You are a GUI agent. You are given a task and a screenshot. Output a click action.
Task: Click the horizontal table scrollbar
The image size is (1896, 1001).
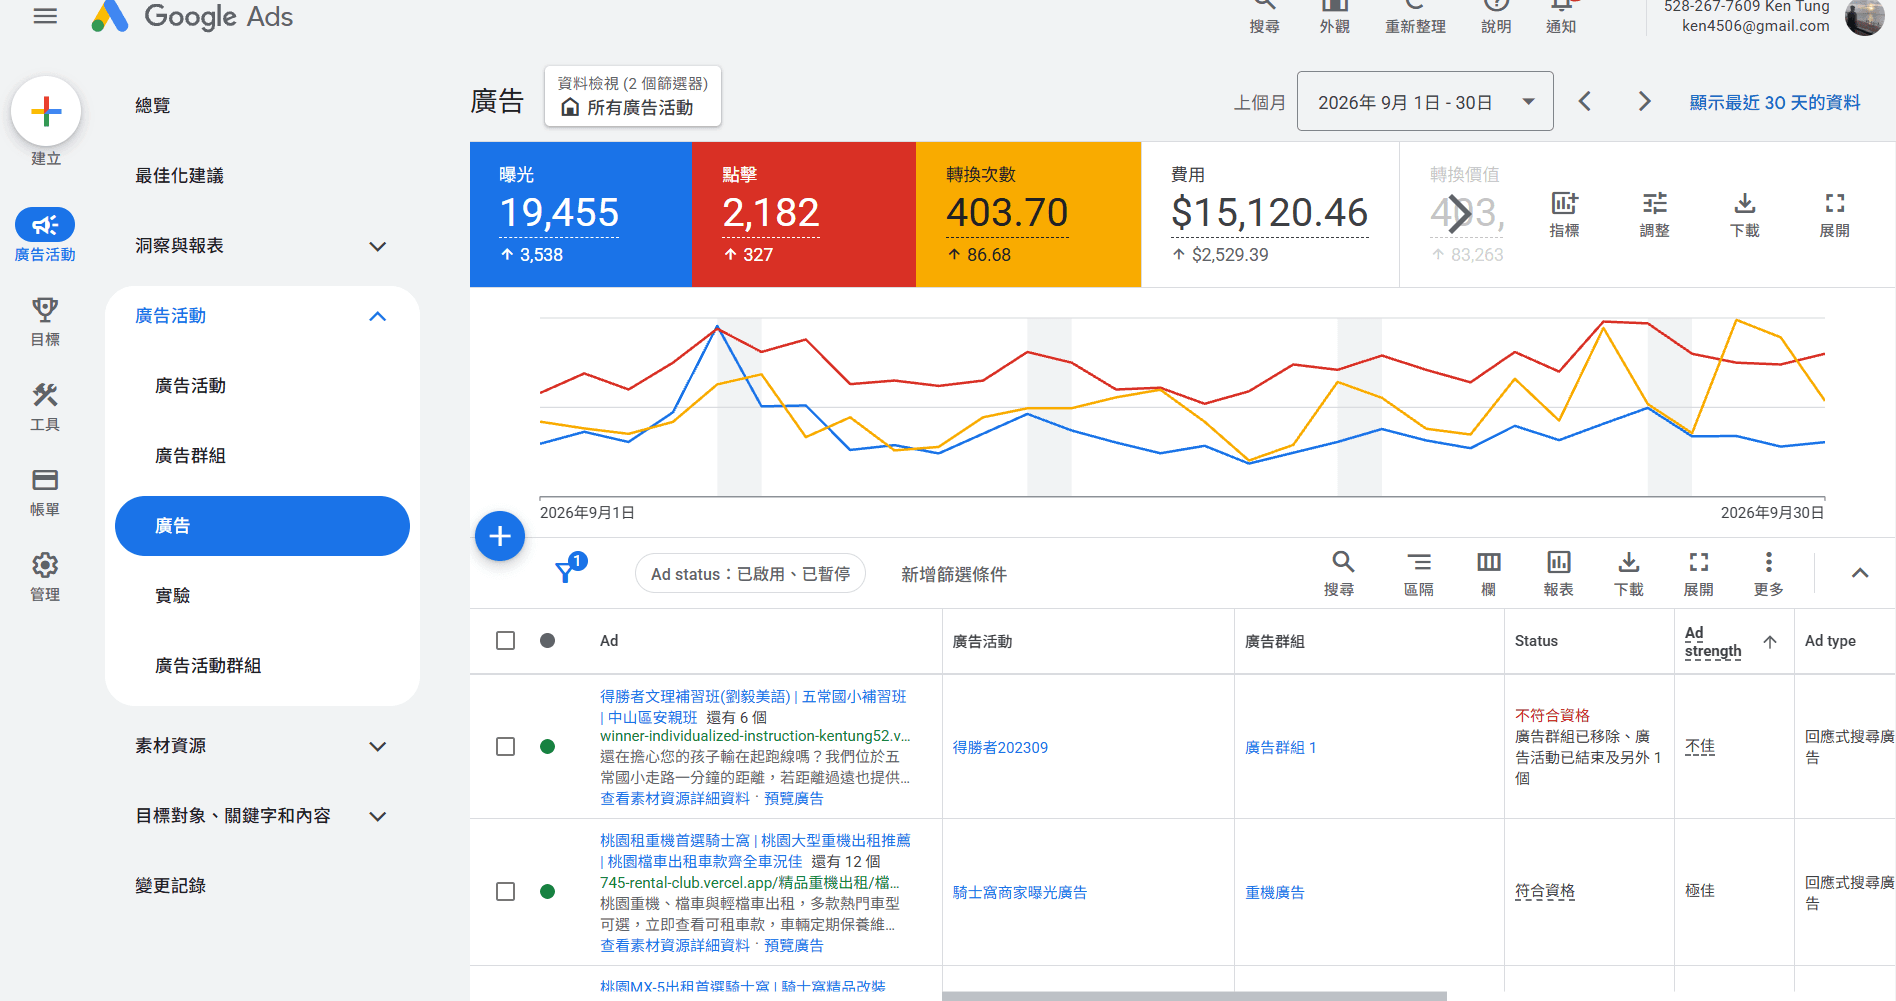[1194, 996]
